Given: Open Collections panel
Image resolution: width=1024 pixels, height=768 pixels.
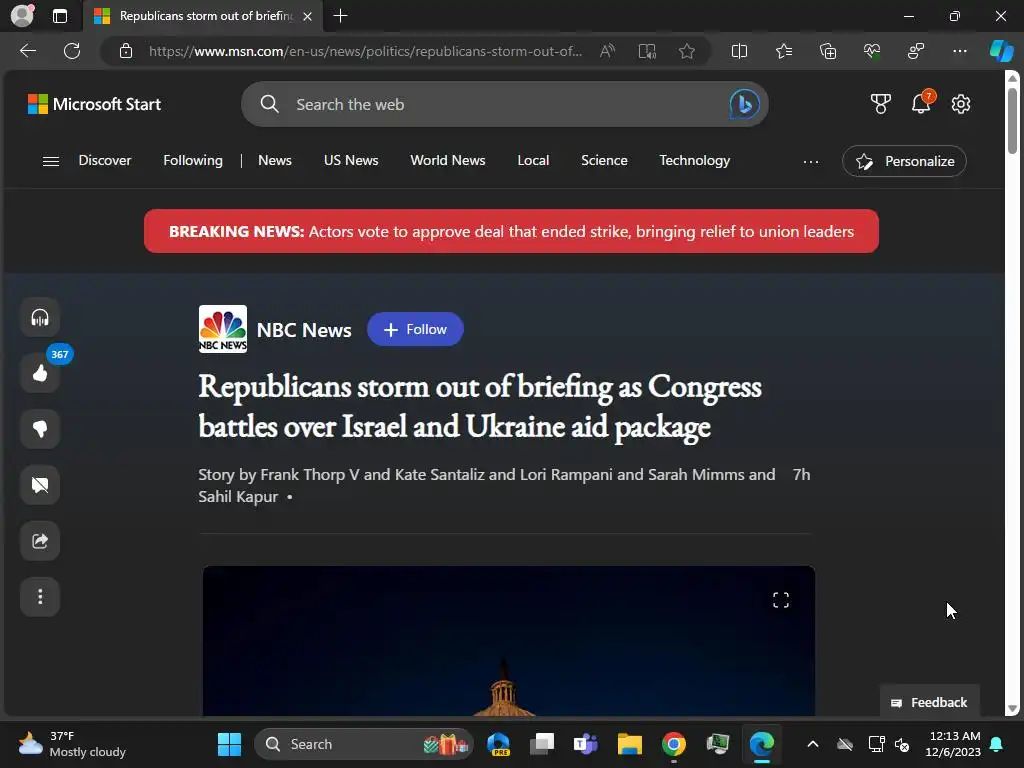Looking at the screenshot, I should [828, 51].
